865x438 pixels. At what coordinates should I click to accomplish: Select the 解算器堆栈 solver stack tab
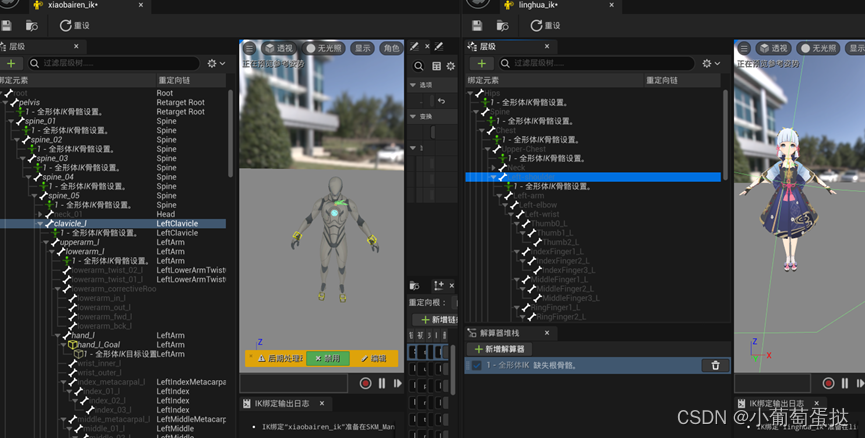click(x=499, y=333)
